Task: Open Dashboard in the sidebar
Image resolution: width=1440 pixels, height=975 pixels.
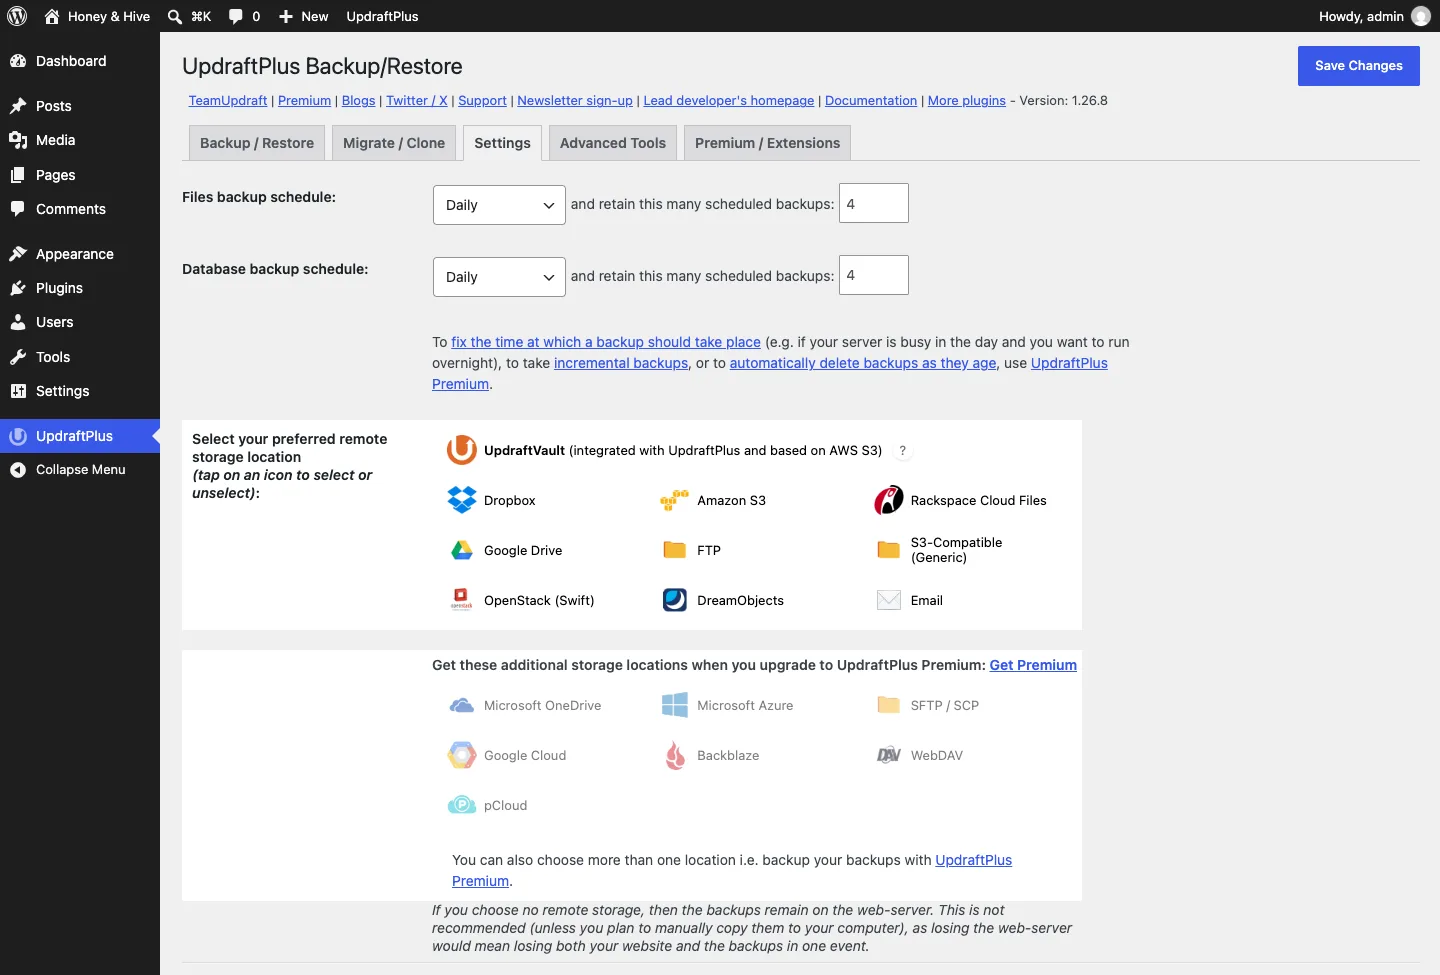Action: click(x=80, y=61)
